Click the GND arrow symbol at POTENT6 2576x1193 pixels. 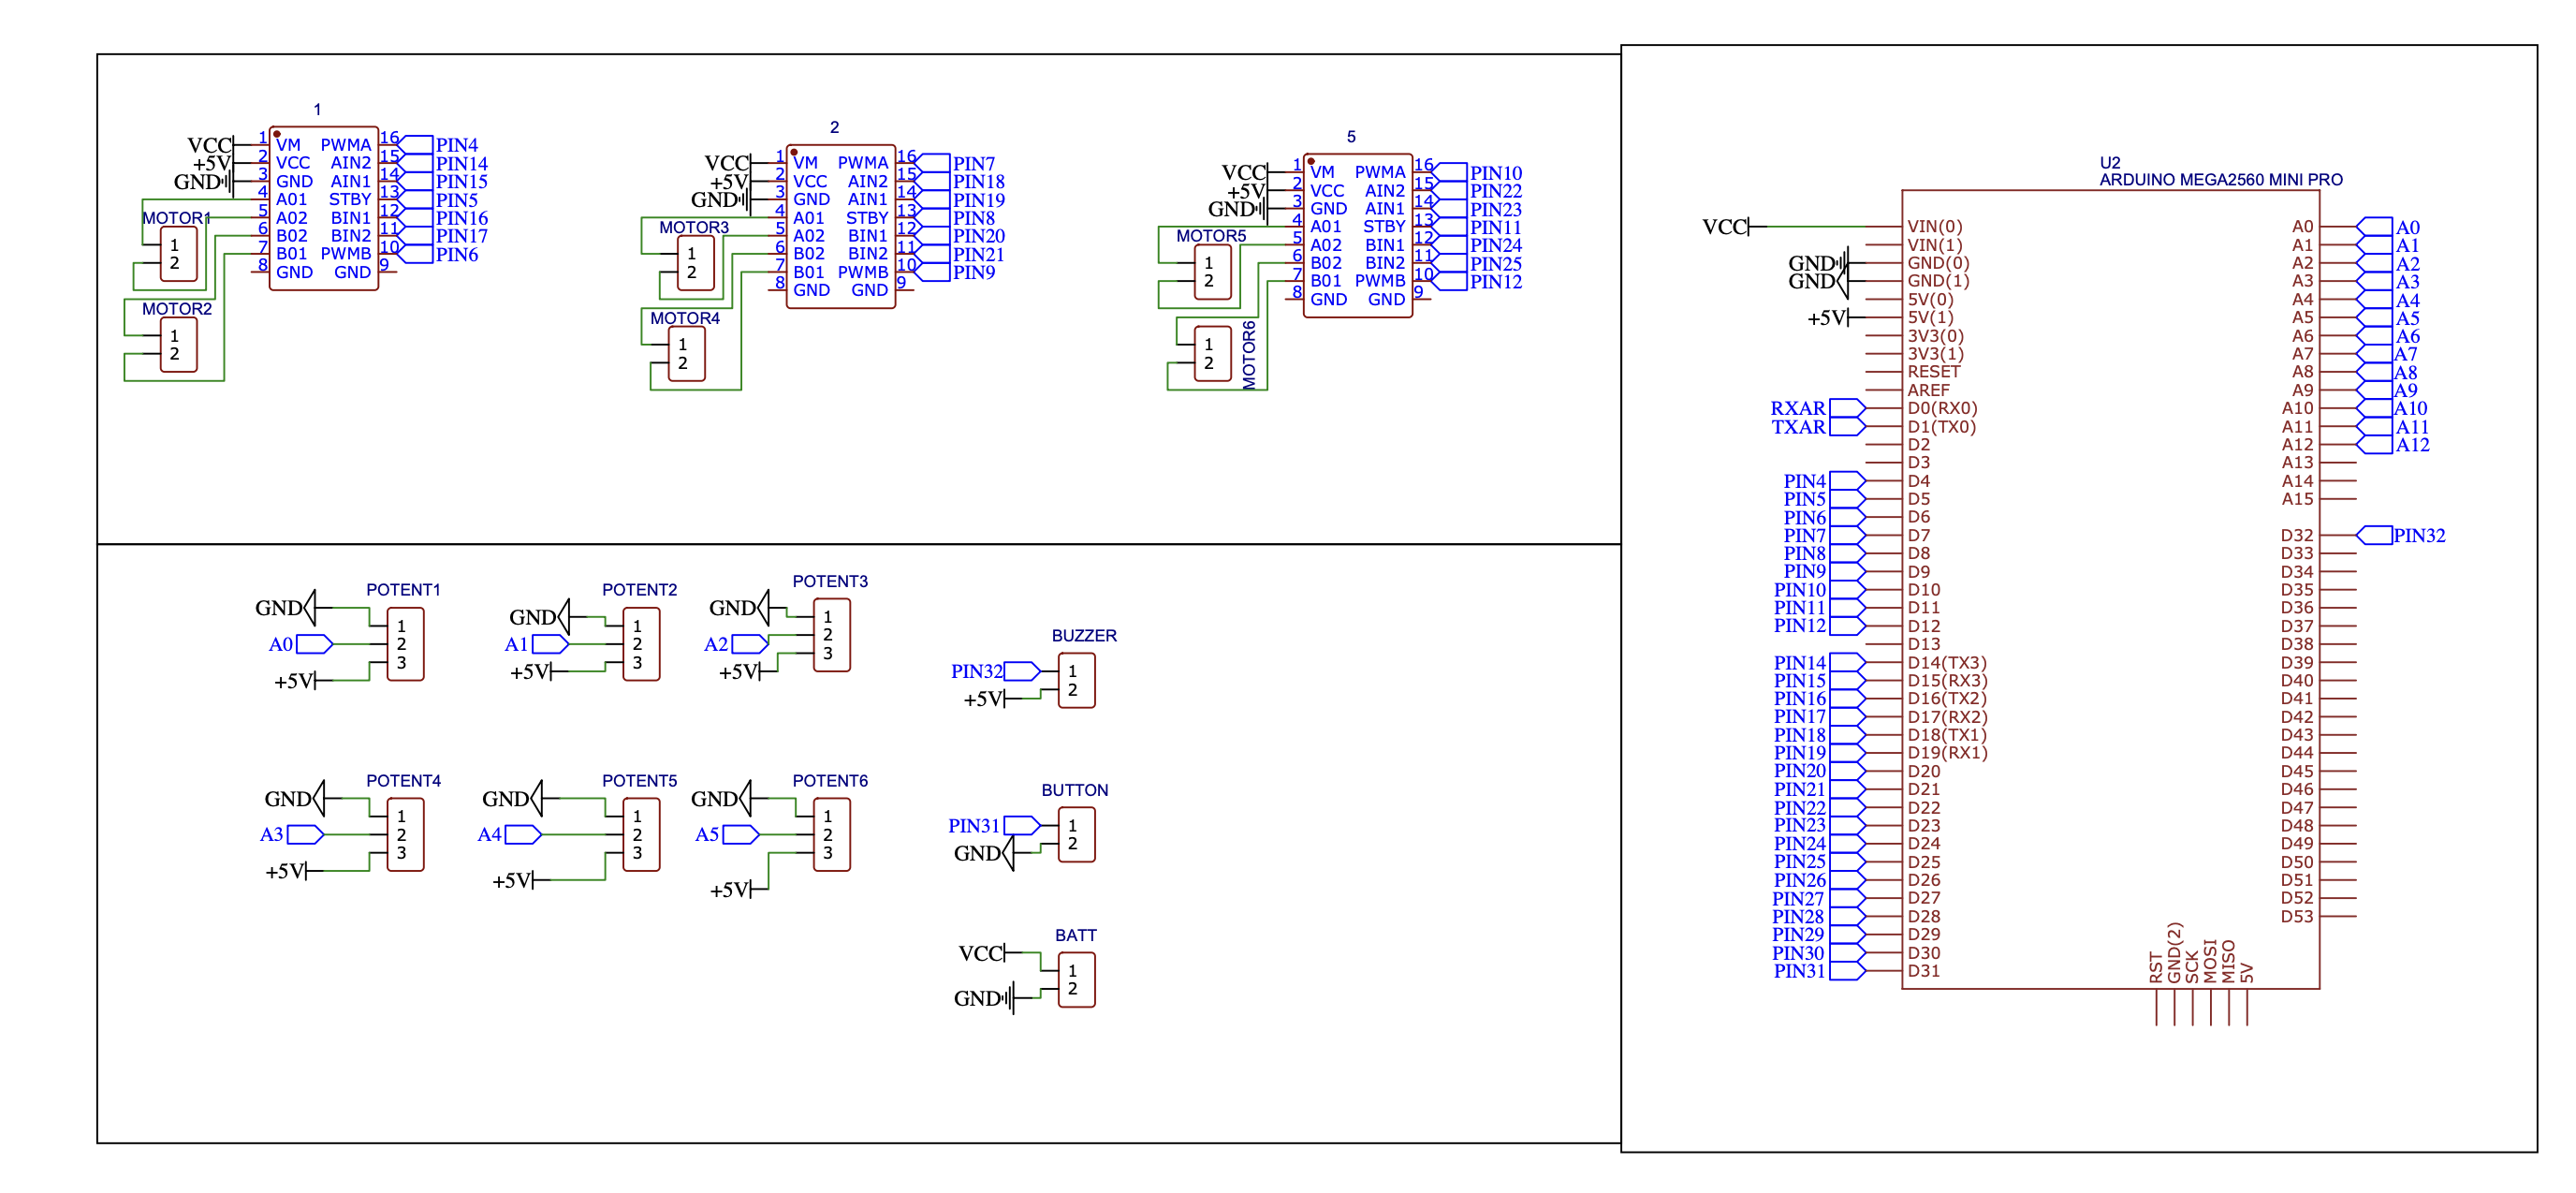pos(744,798)
